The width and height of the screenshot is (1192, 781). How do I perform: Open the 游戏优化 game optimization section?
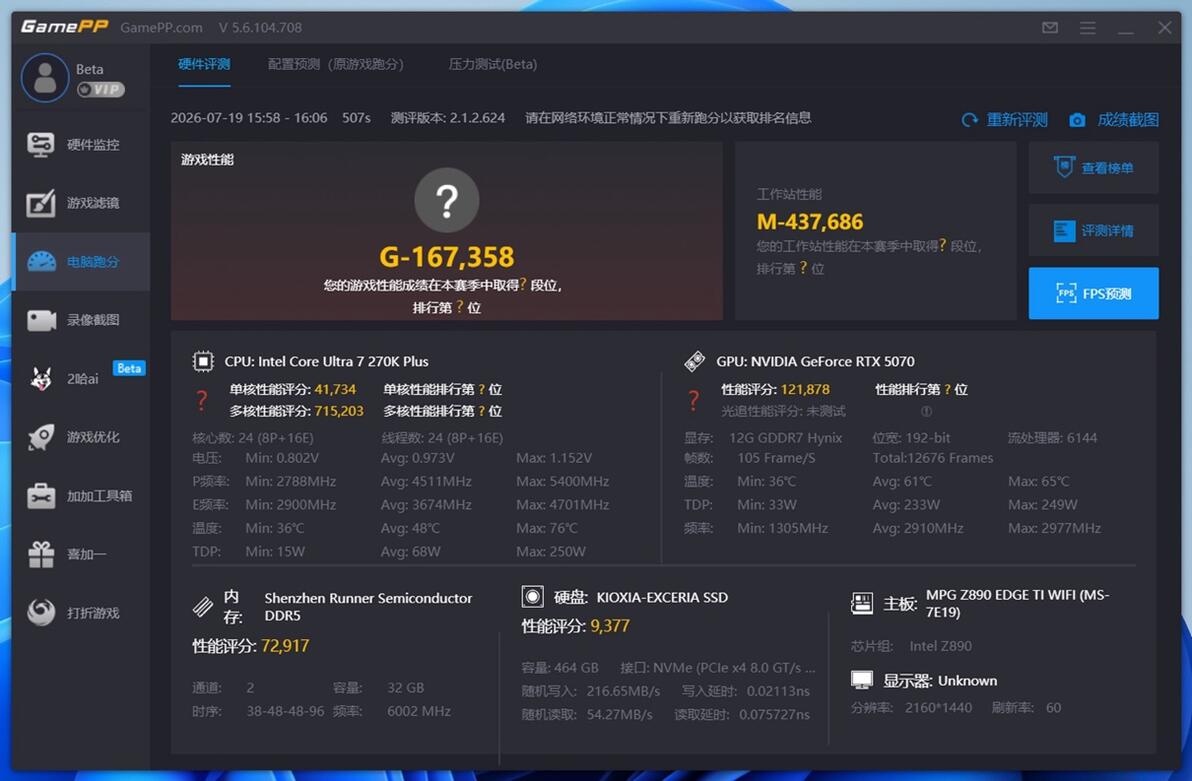[81, 437]
